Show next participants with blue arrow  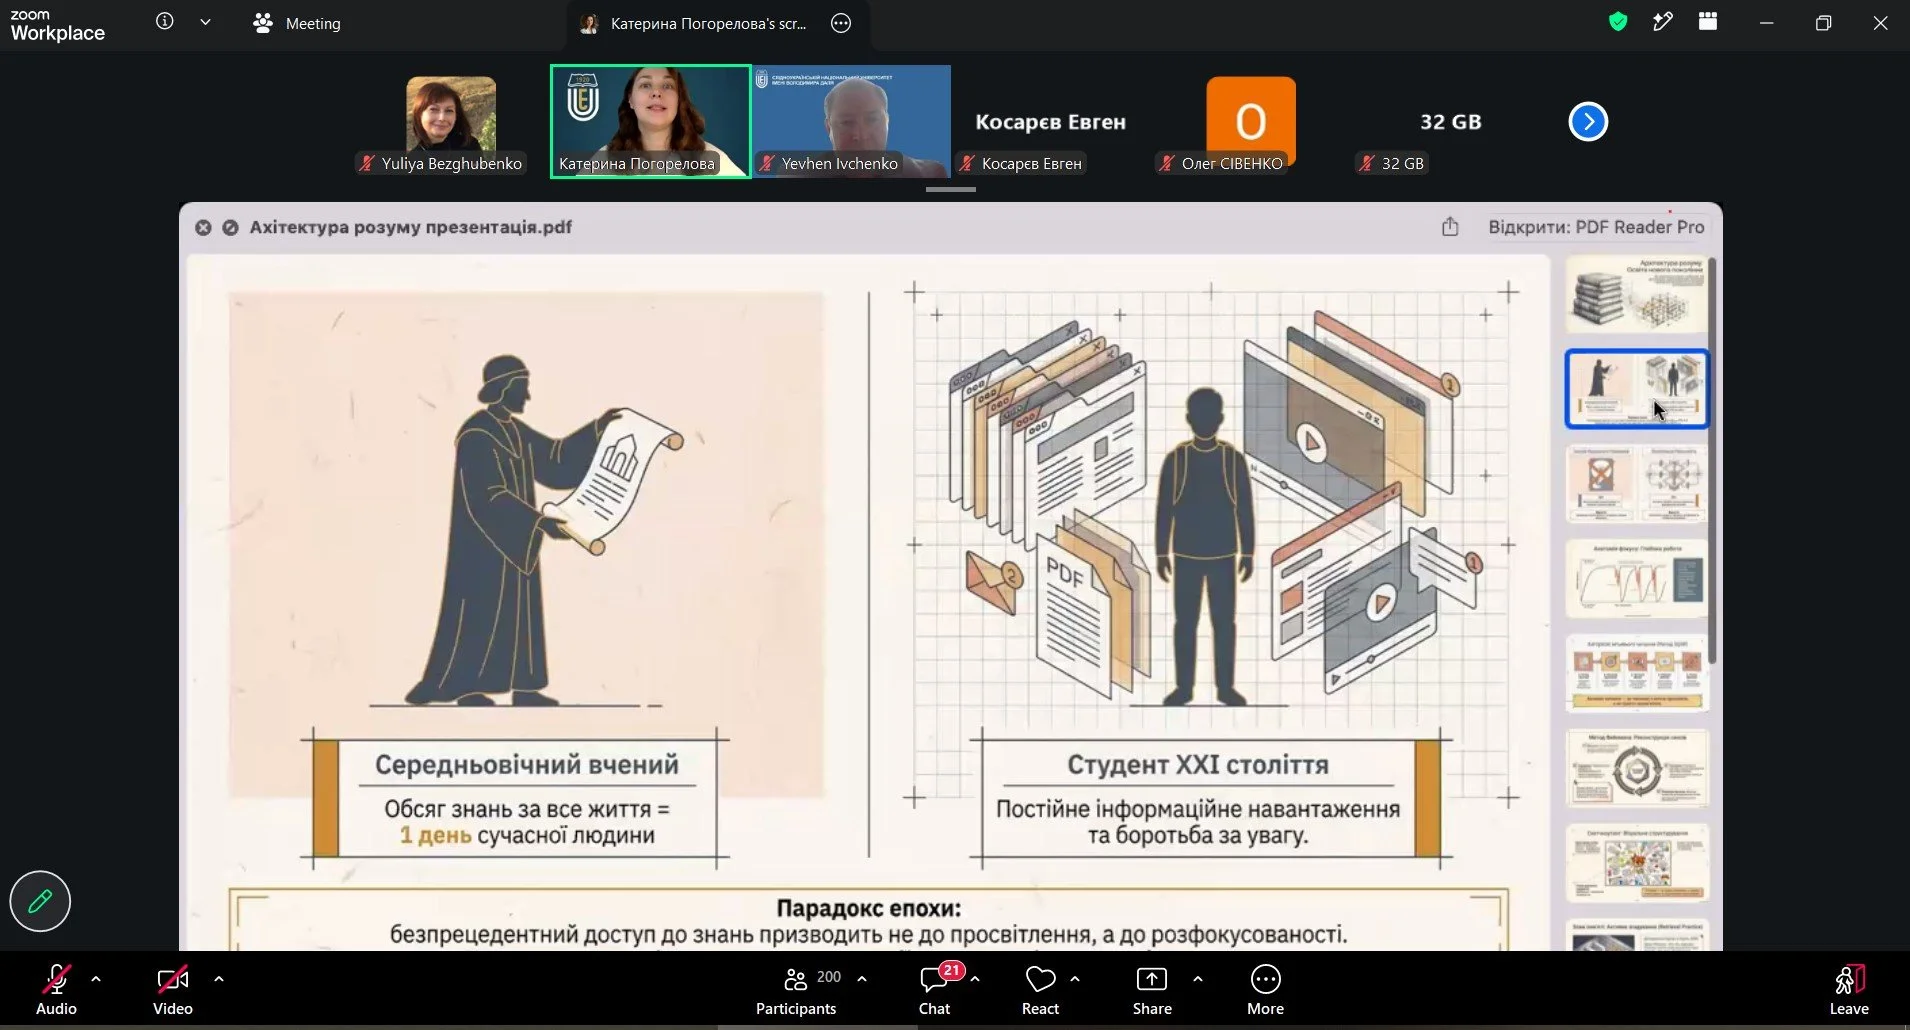coord(1588,122)
